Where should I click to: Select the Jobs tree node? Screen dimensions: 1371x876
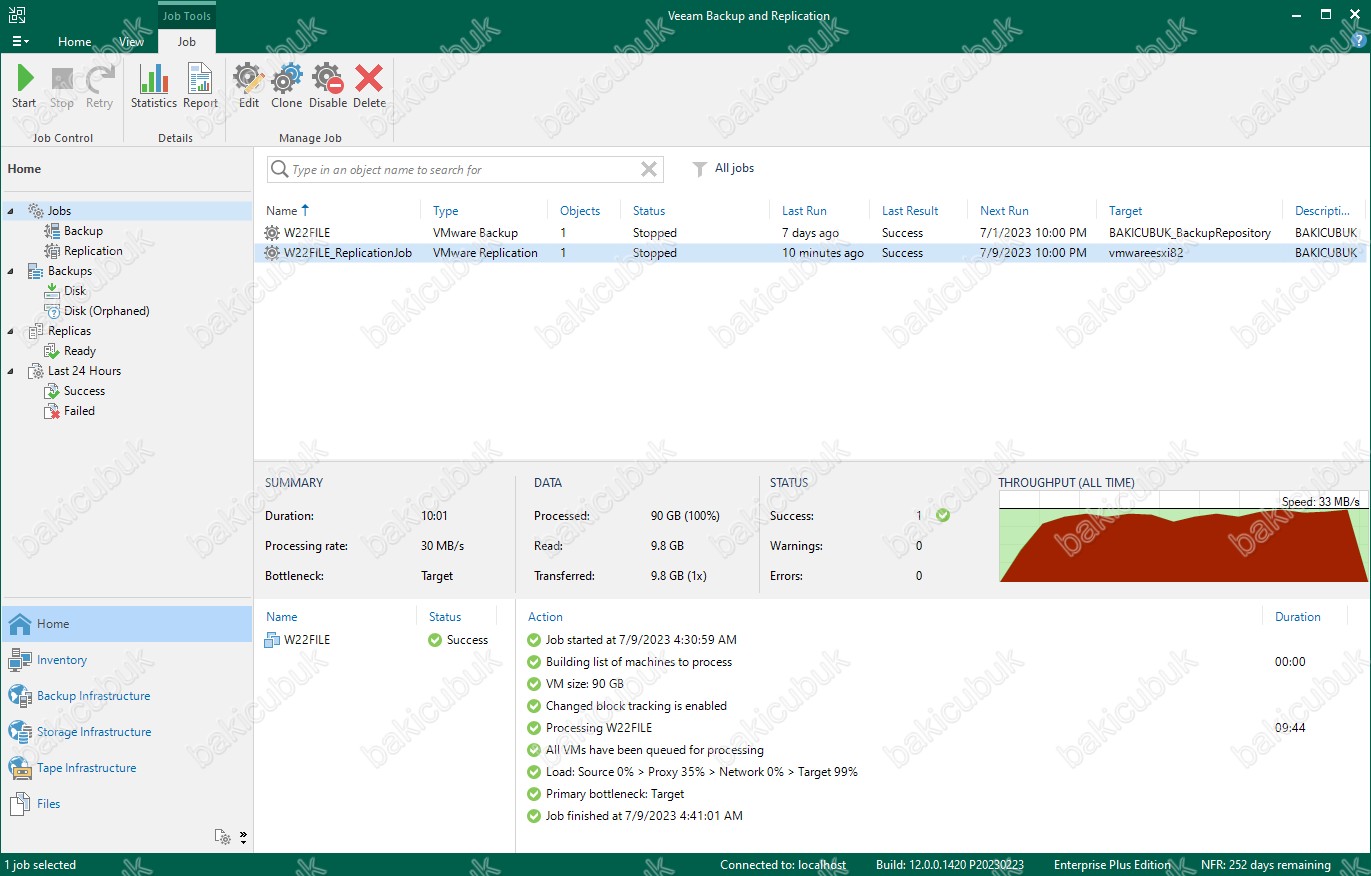[x=59, y=211]
